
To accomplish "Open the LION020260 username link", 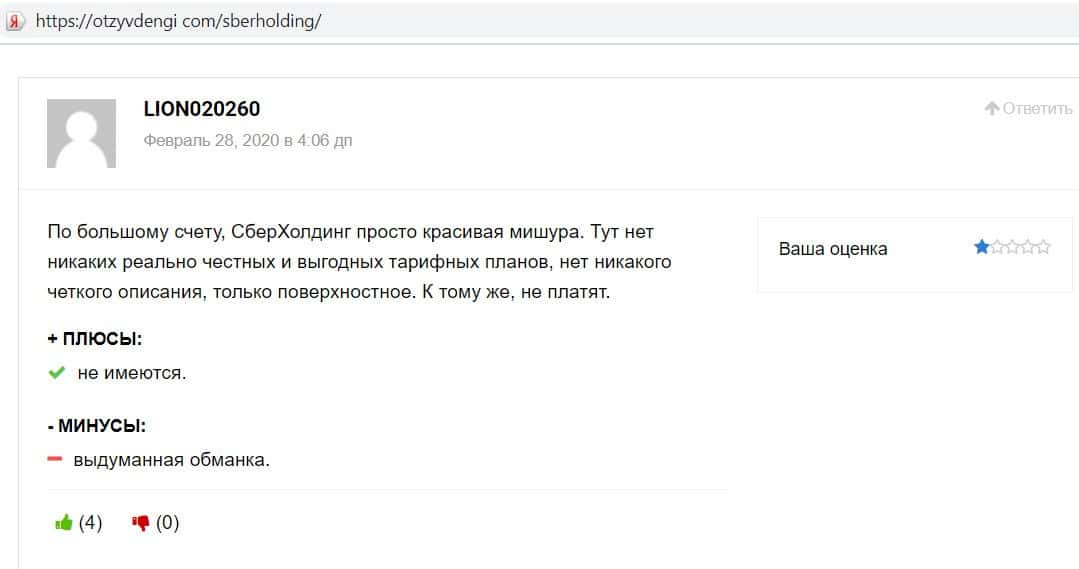I will click(202, 109).
